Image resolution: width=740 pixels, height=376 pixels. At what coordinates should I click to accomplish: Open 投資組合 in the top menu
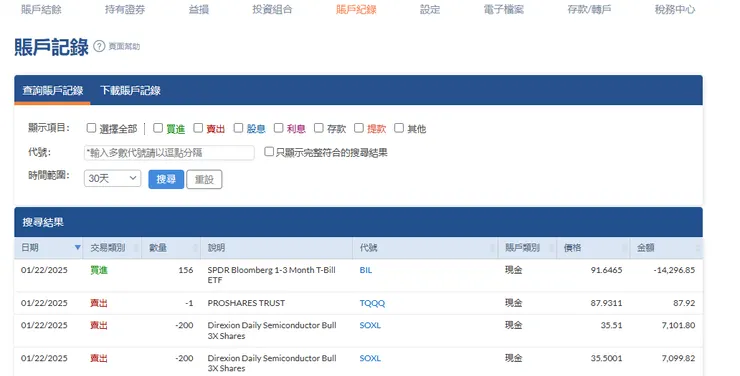(x=272, y=9)
